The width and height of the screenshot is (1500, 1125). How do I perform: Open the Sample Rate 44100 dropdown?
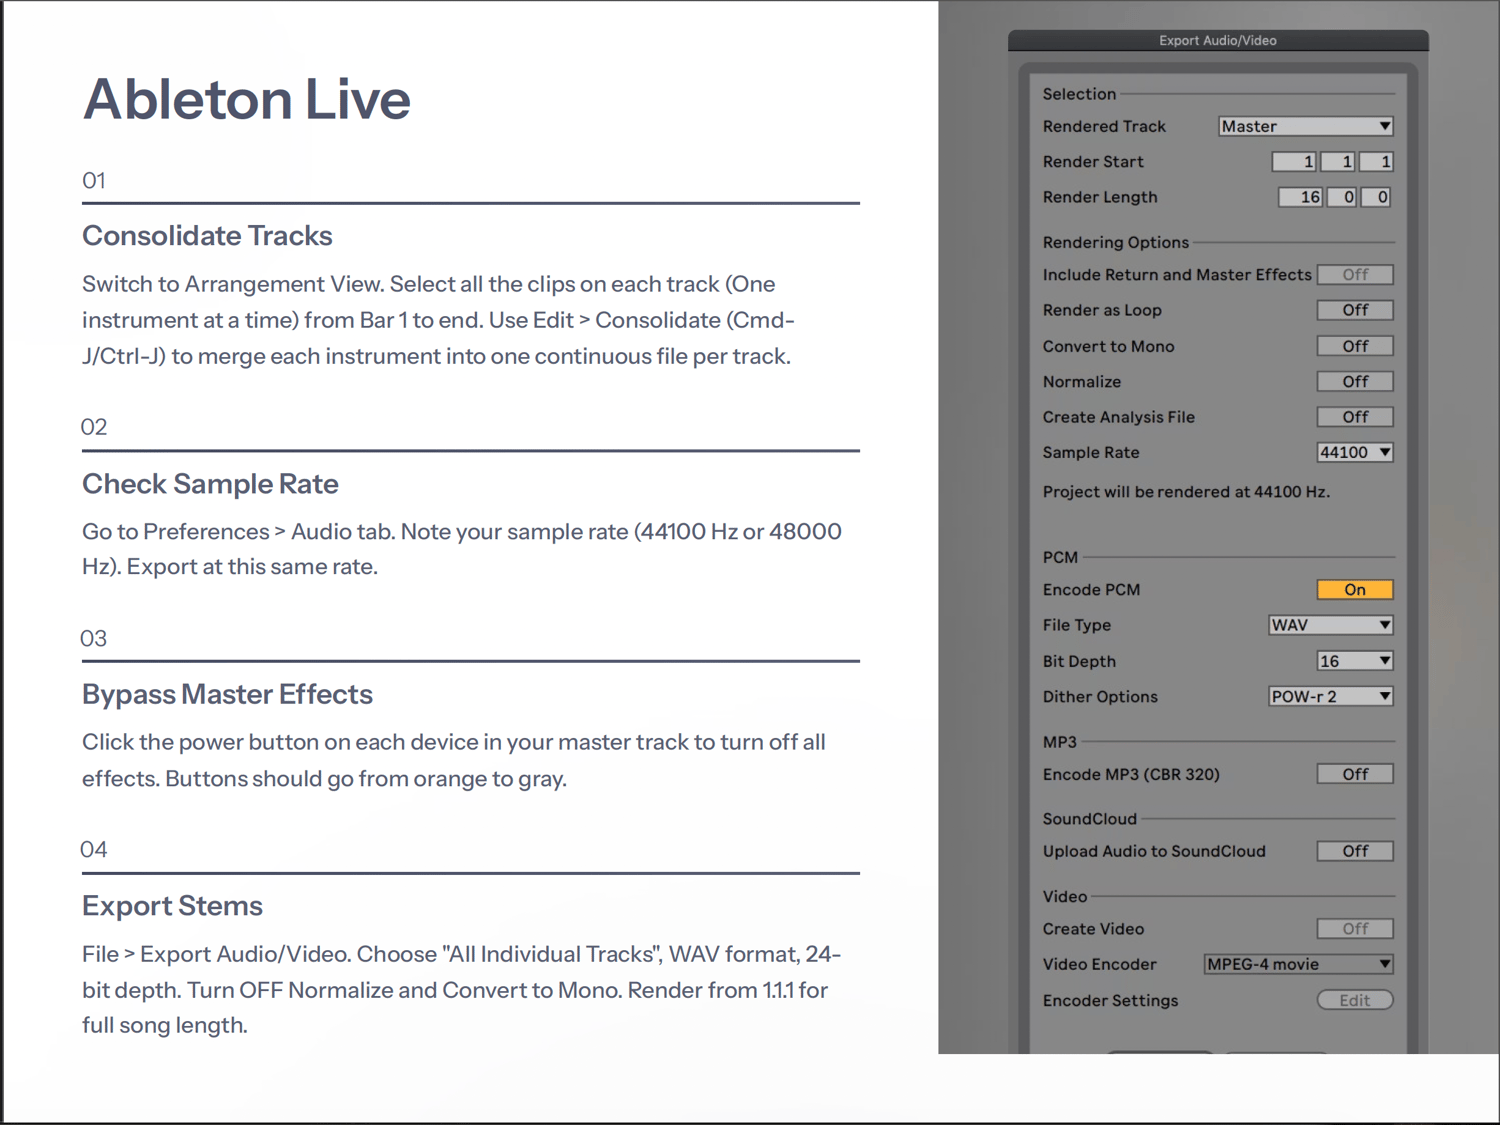[1355, 452]
